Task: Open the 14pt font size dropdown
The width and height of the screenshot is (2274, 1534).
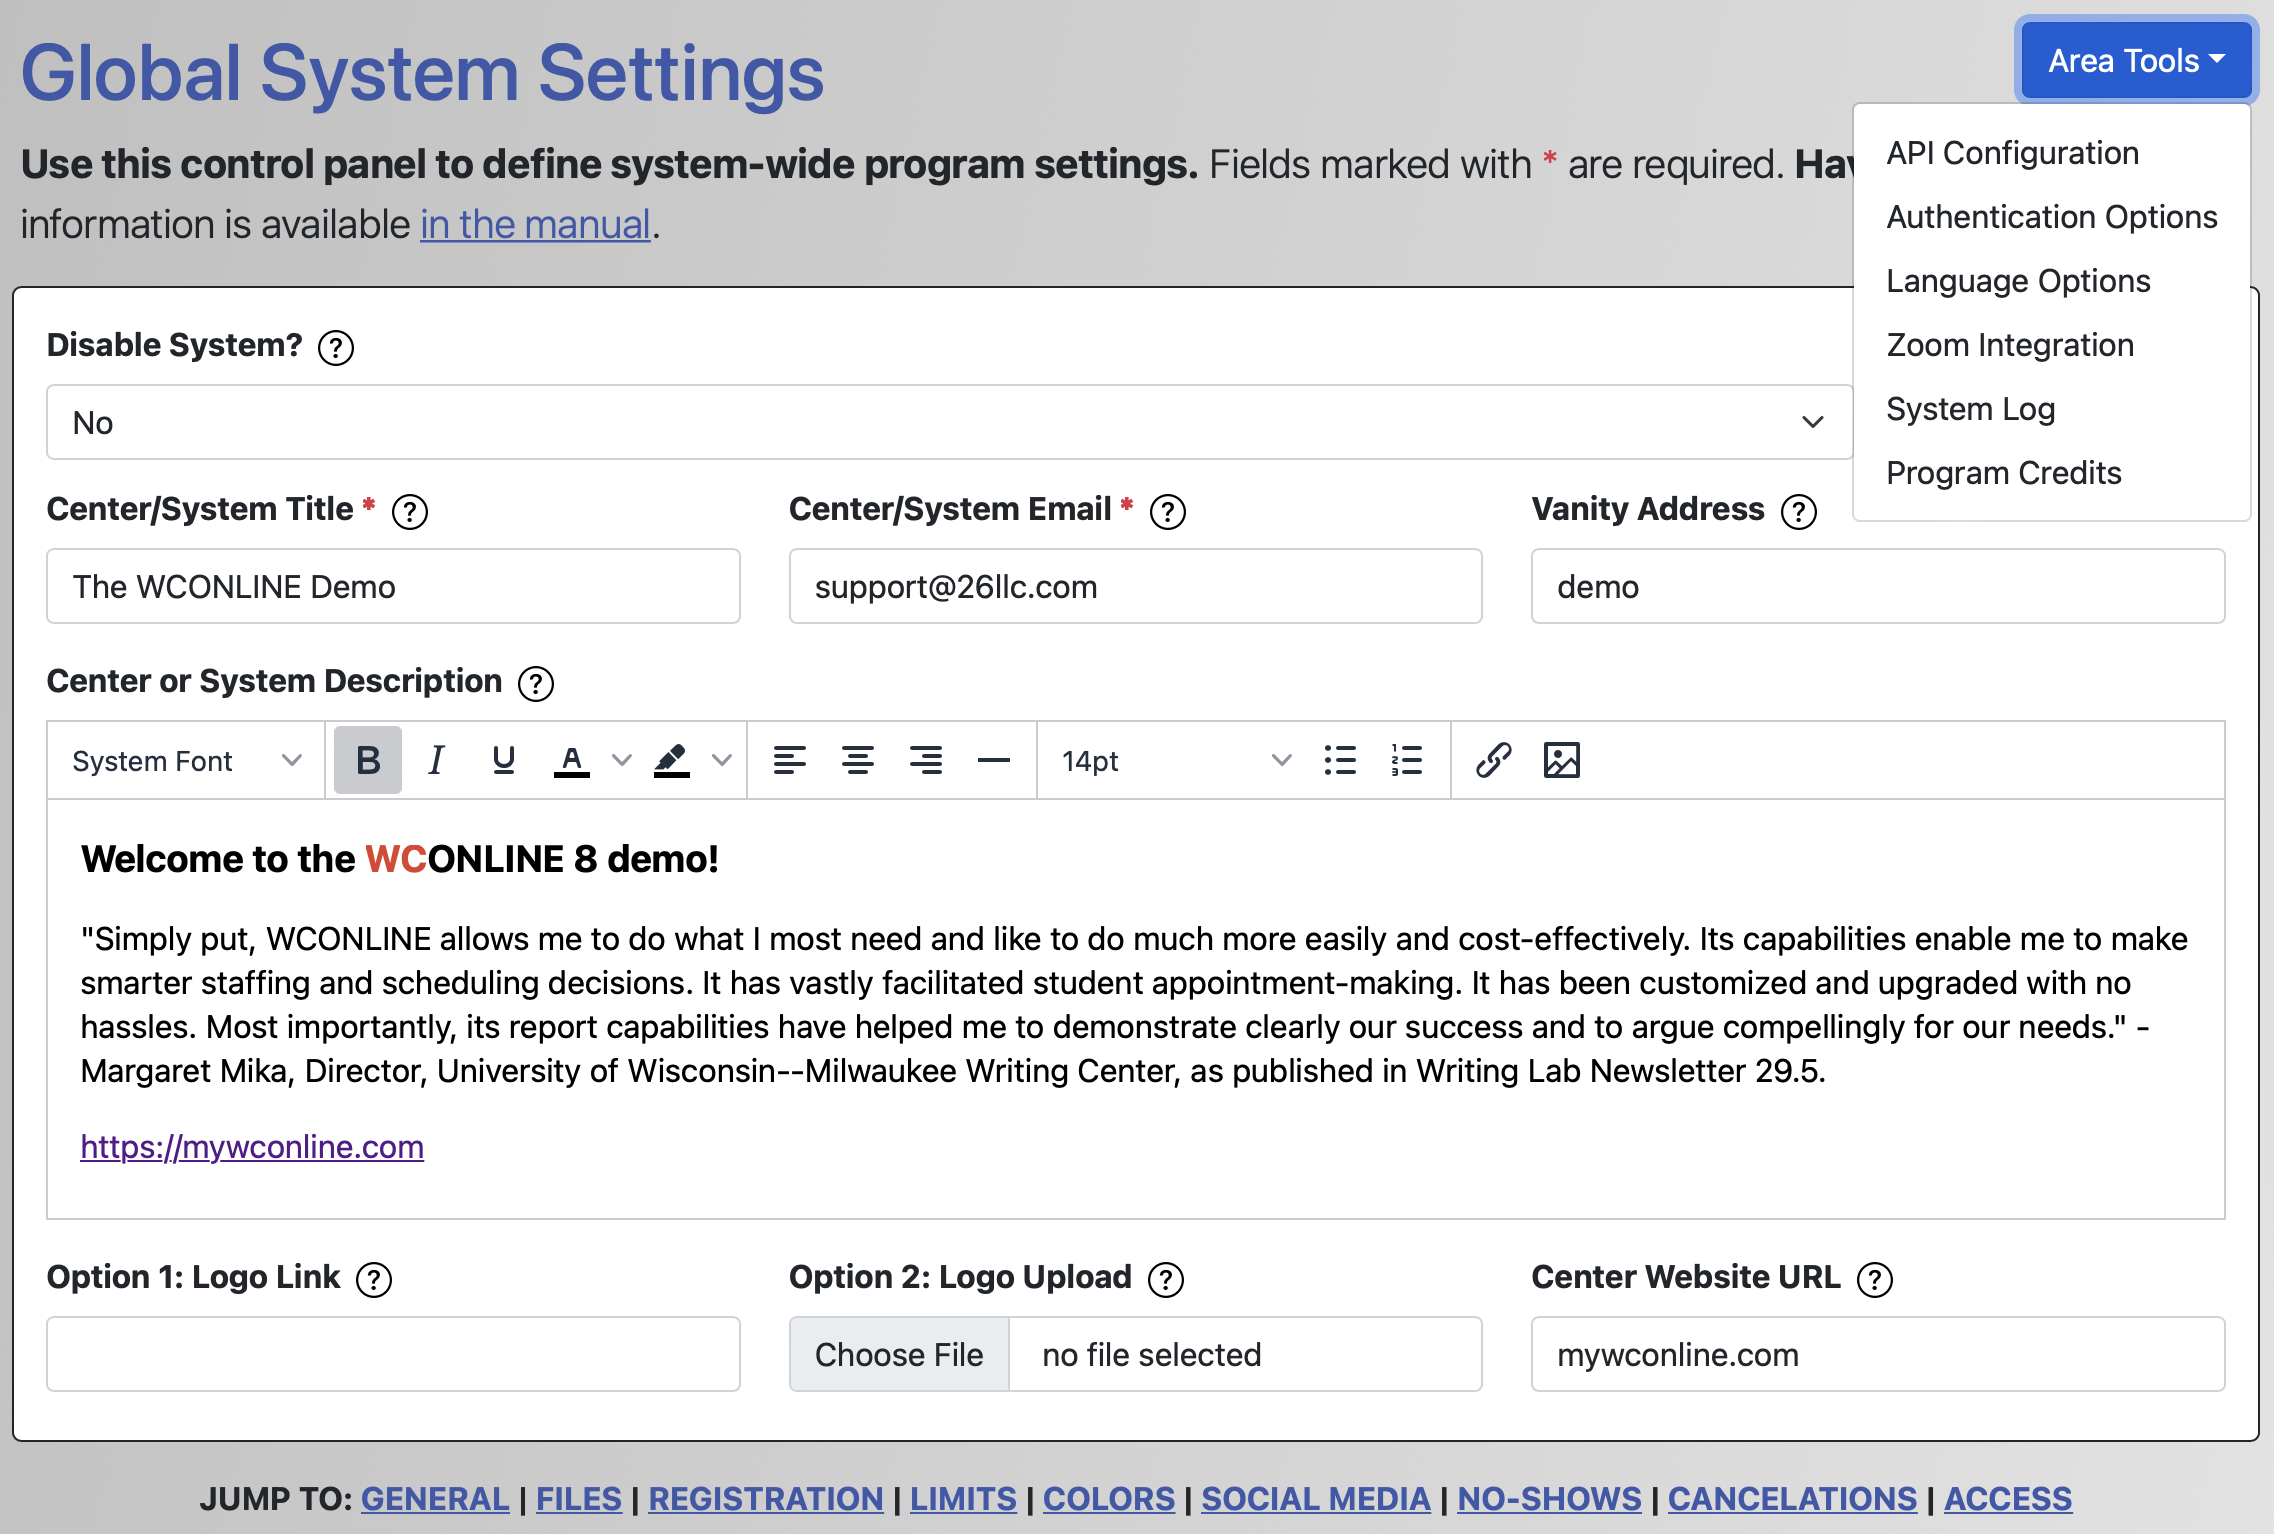Action: point(1170,760)
